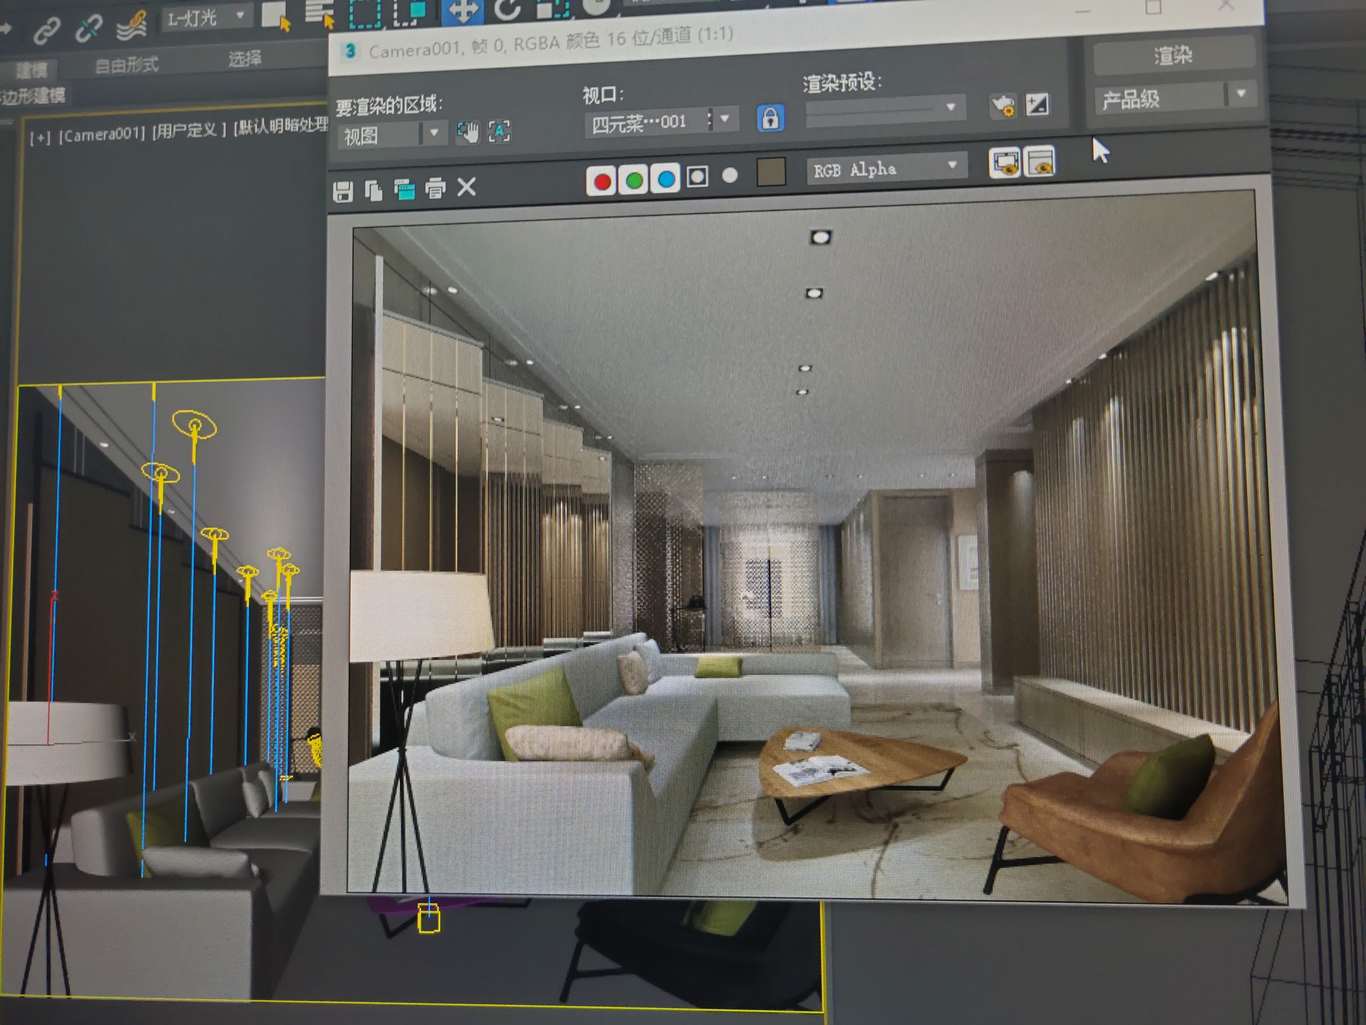Toggle the red channel button

602,182
